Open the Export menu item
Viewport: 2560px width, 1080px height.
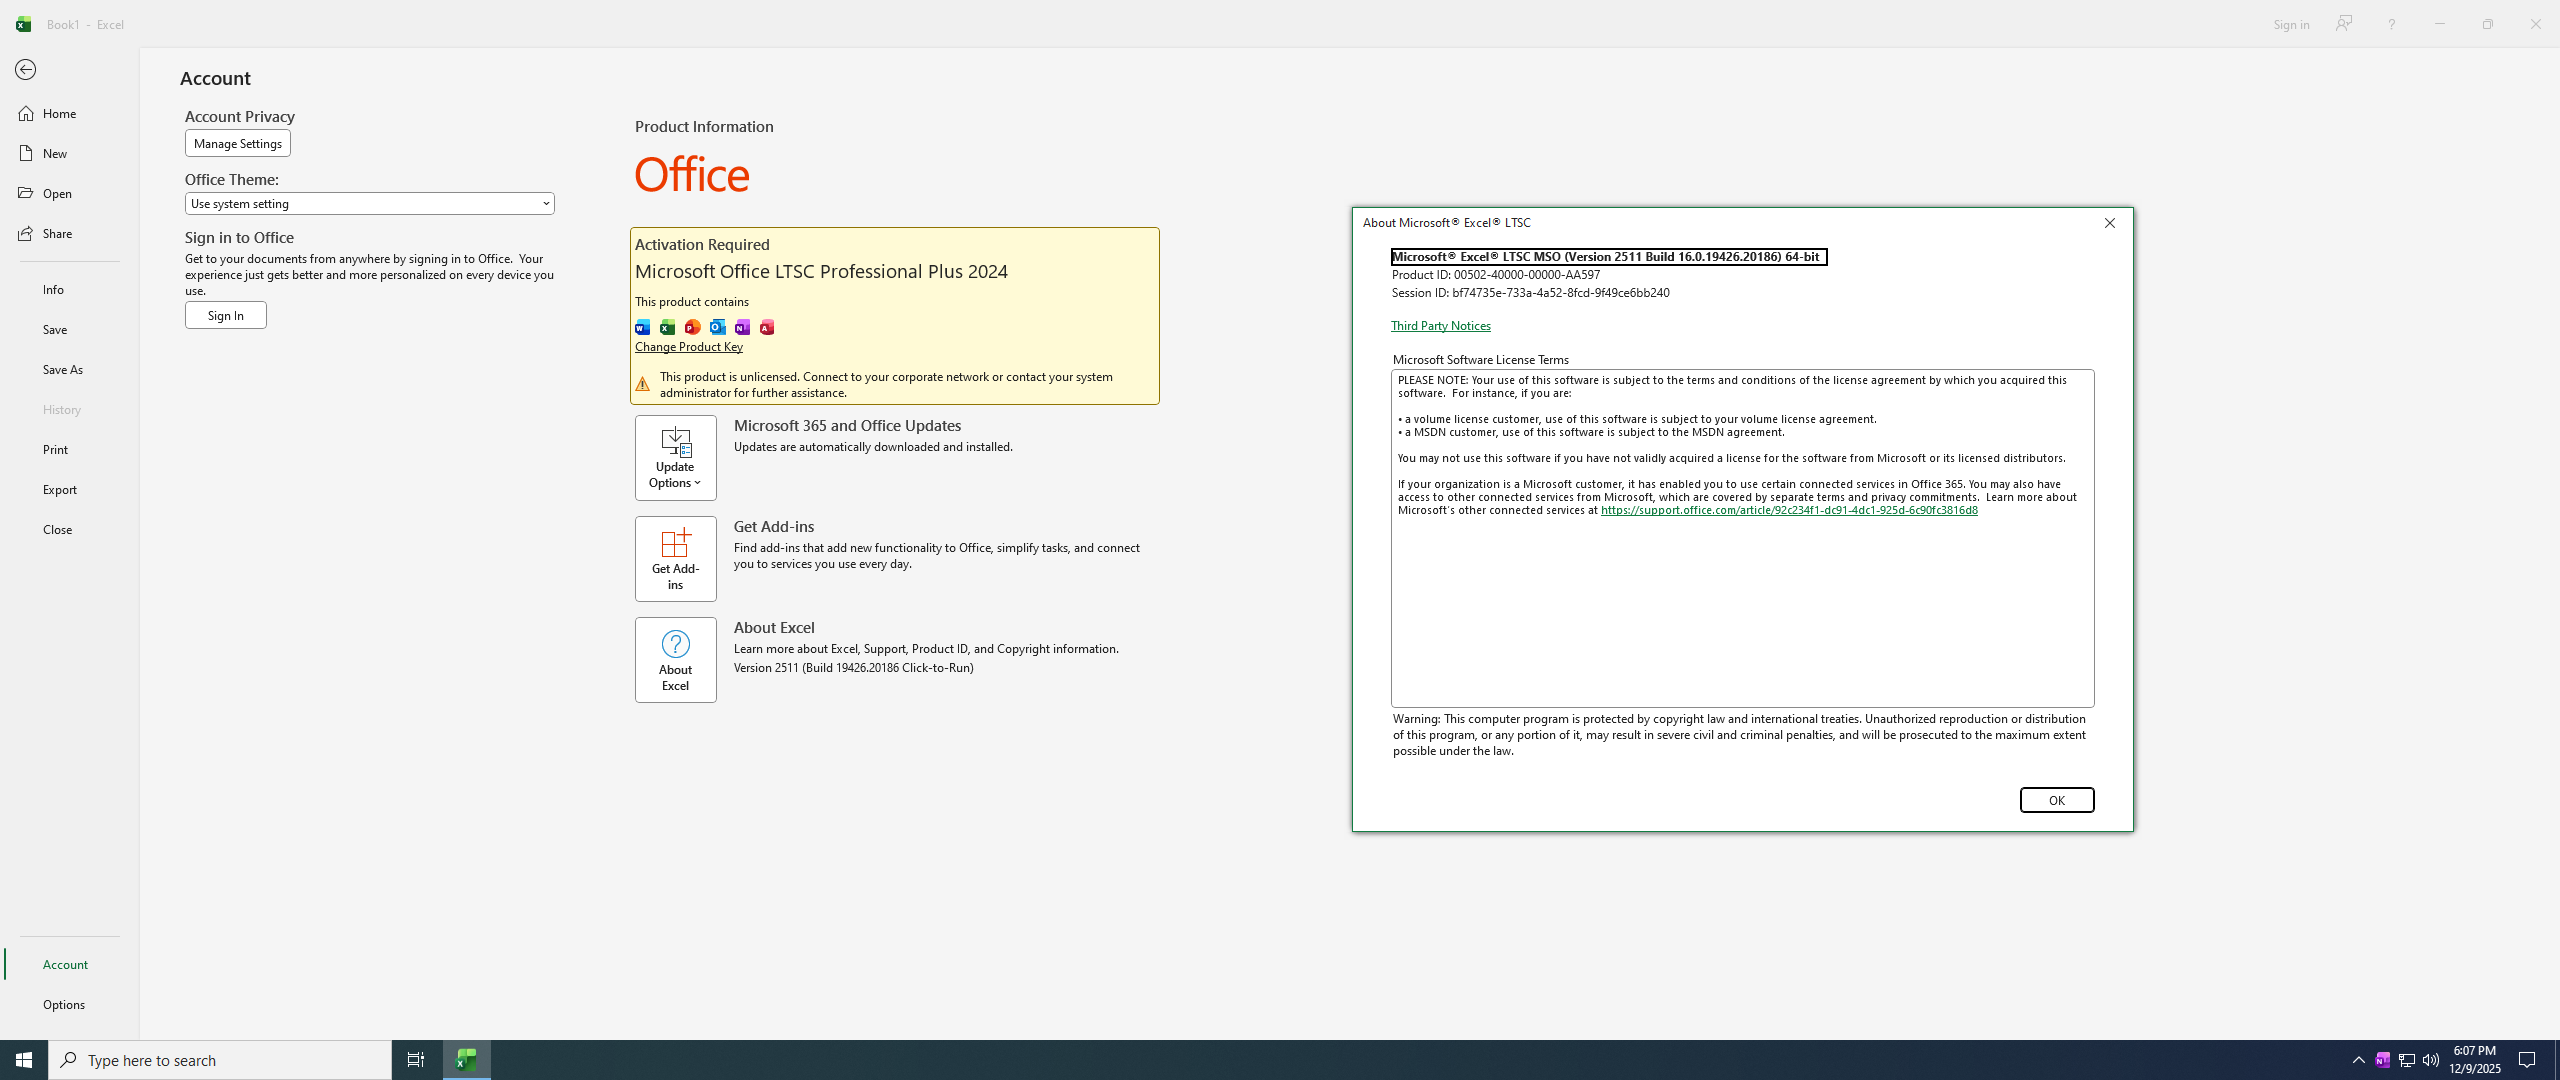click(x=60, y=489)
